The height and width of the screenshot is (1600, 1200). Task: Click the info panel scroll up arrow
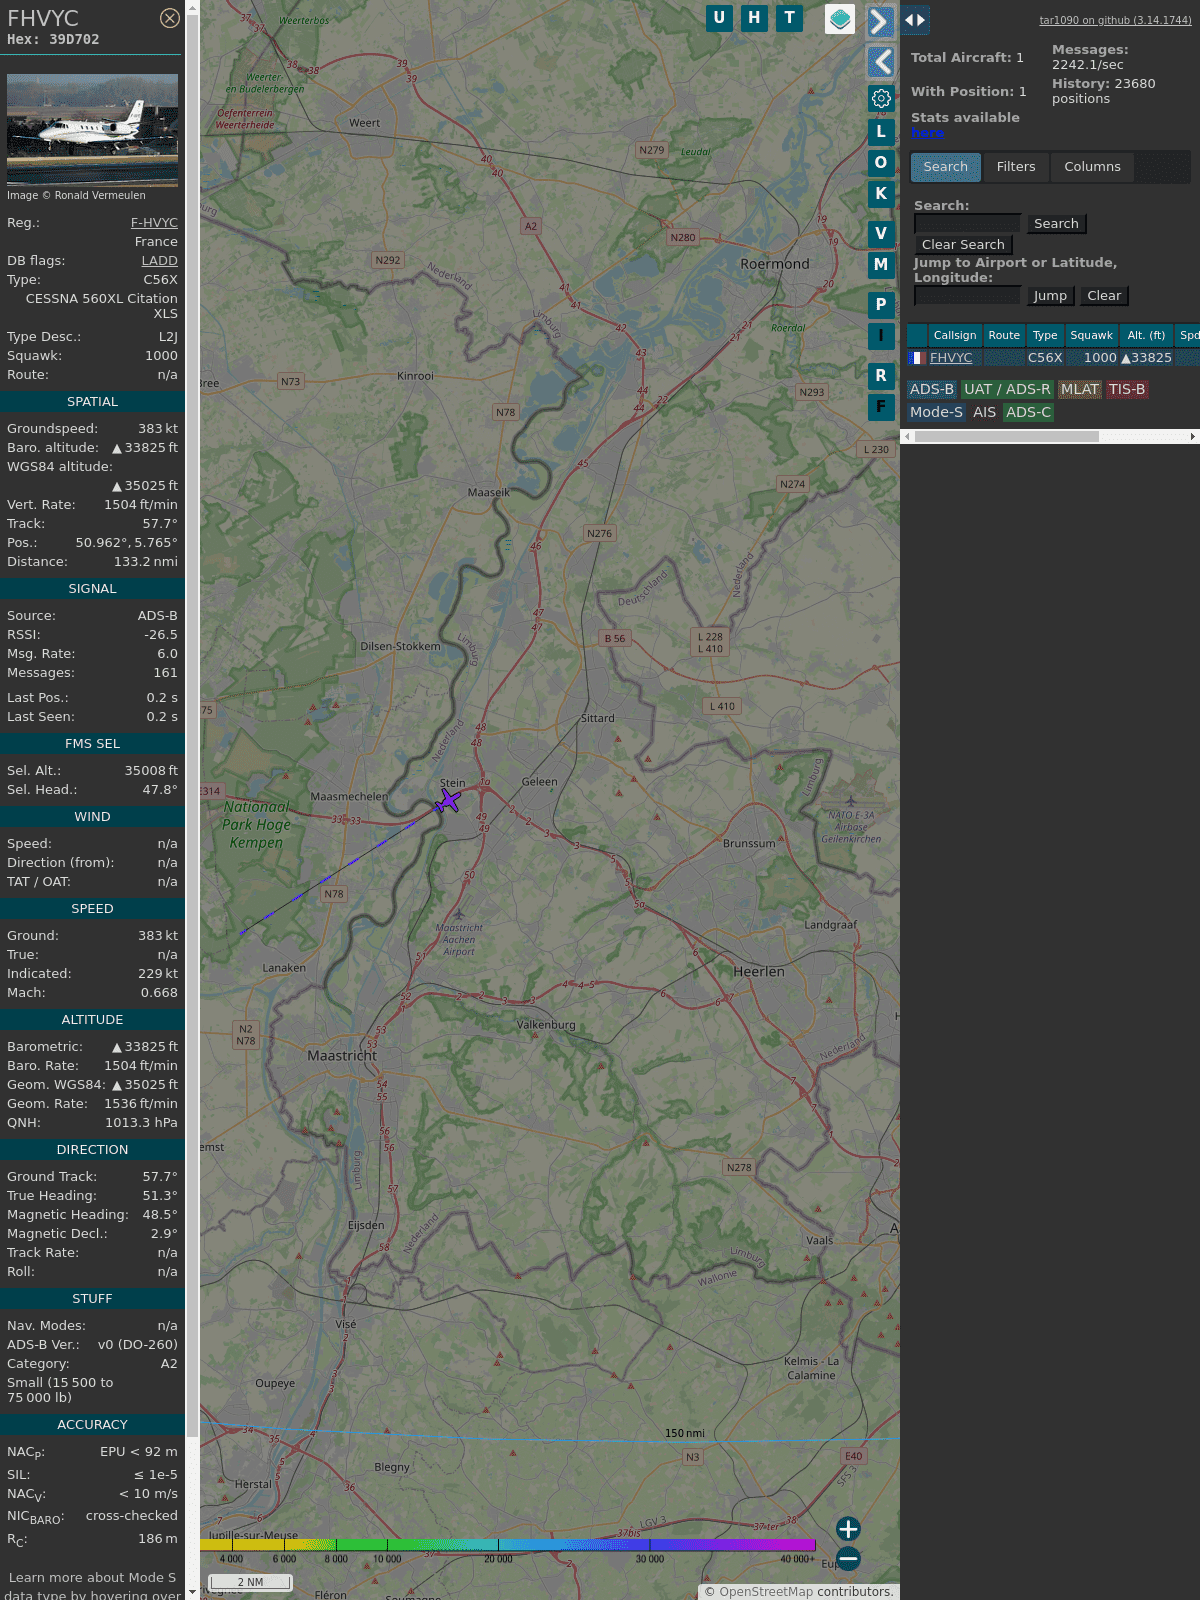(x=192, y=7)
